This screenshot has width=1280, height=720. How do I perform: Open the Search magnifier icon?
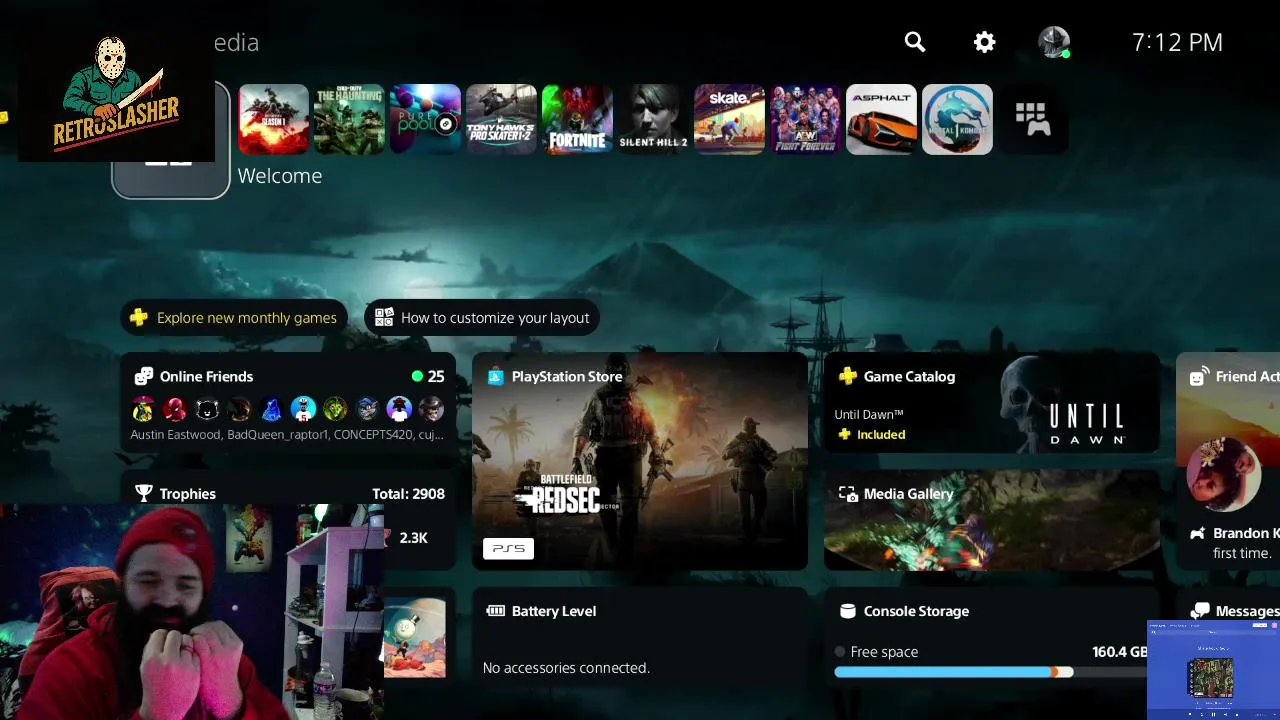(915, 42)
